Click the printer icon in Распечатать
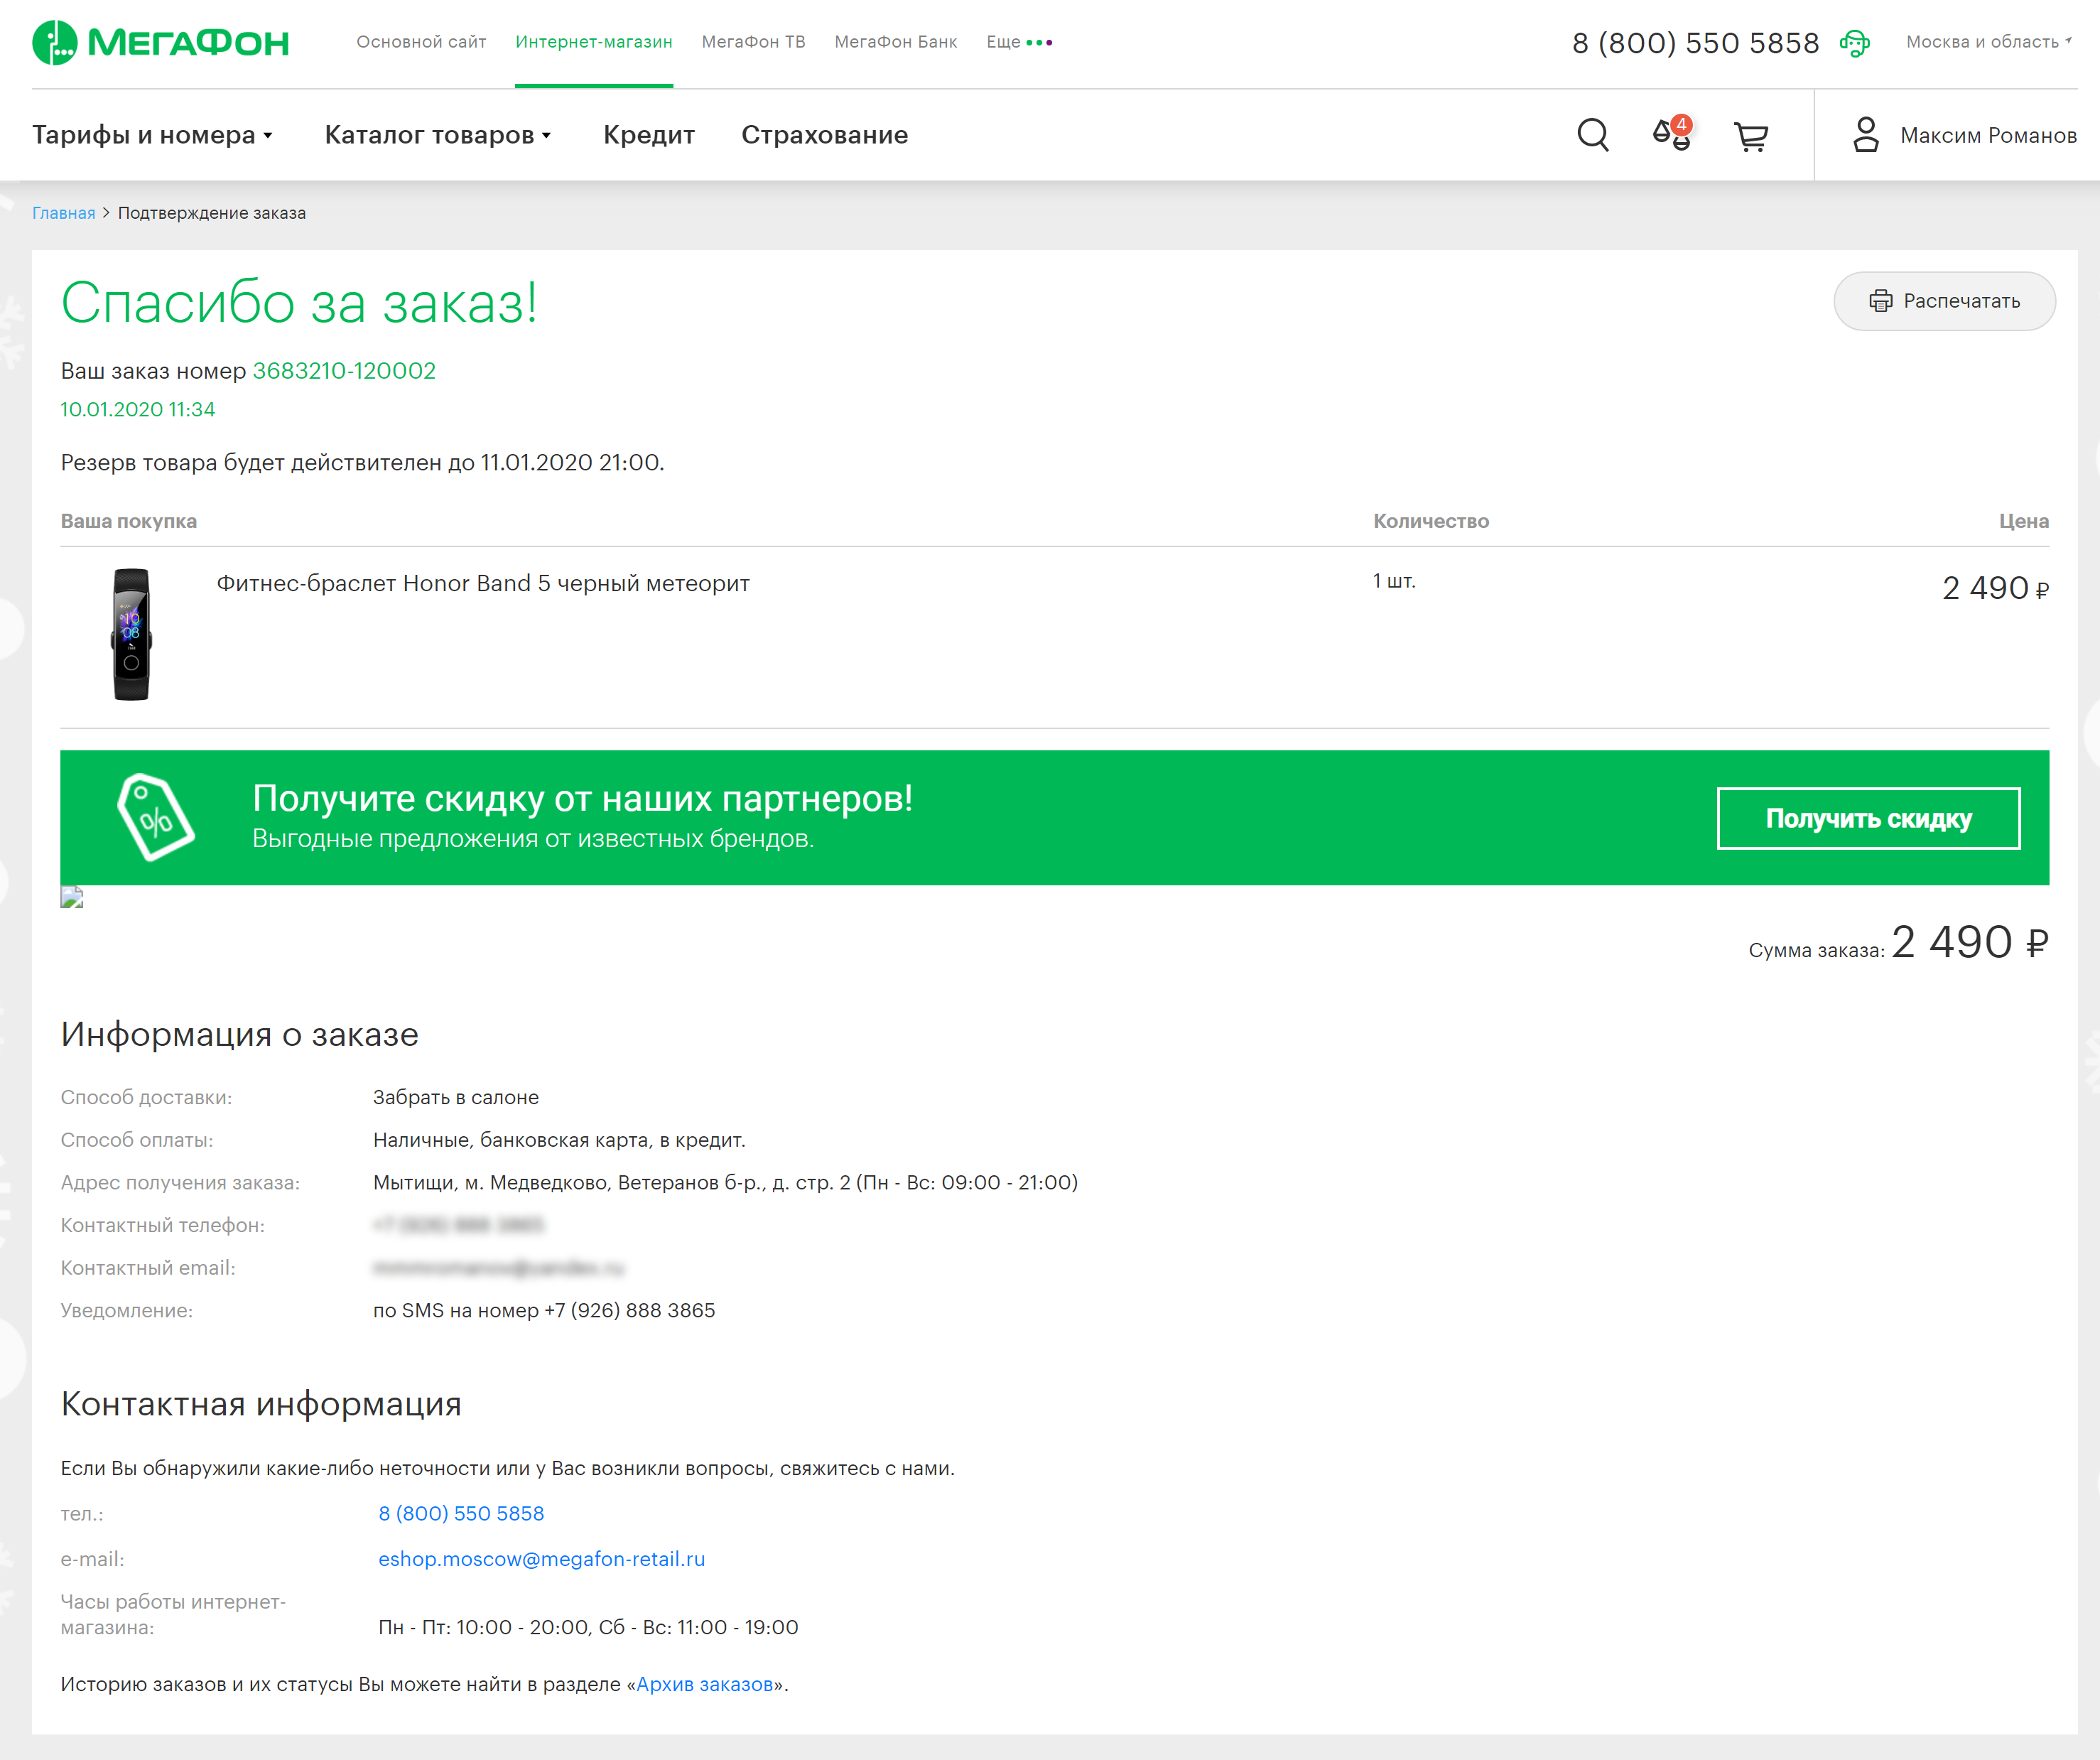This screenshot has height=1760, width=2100. [1880, 301]
